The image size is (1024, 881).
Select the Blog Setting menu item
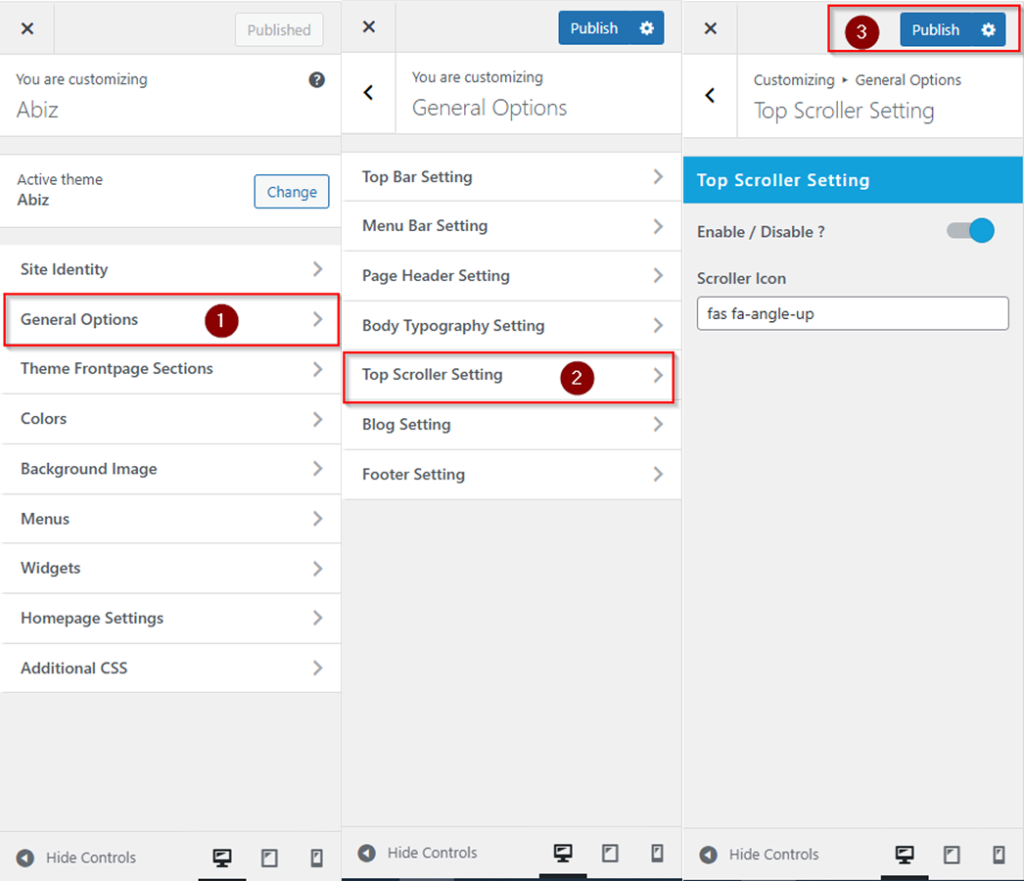511,424
